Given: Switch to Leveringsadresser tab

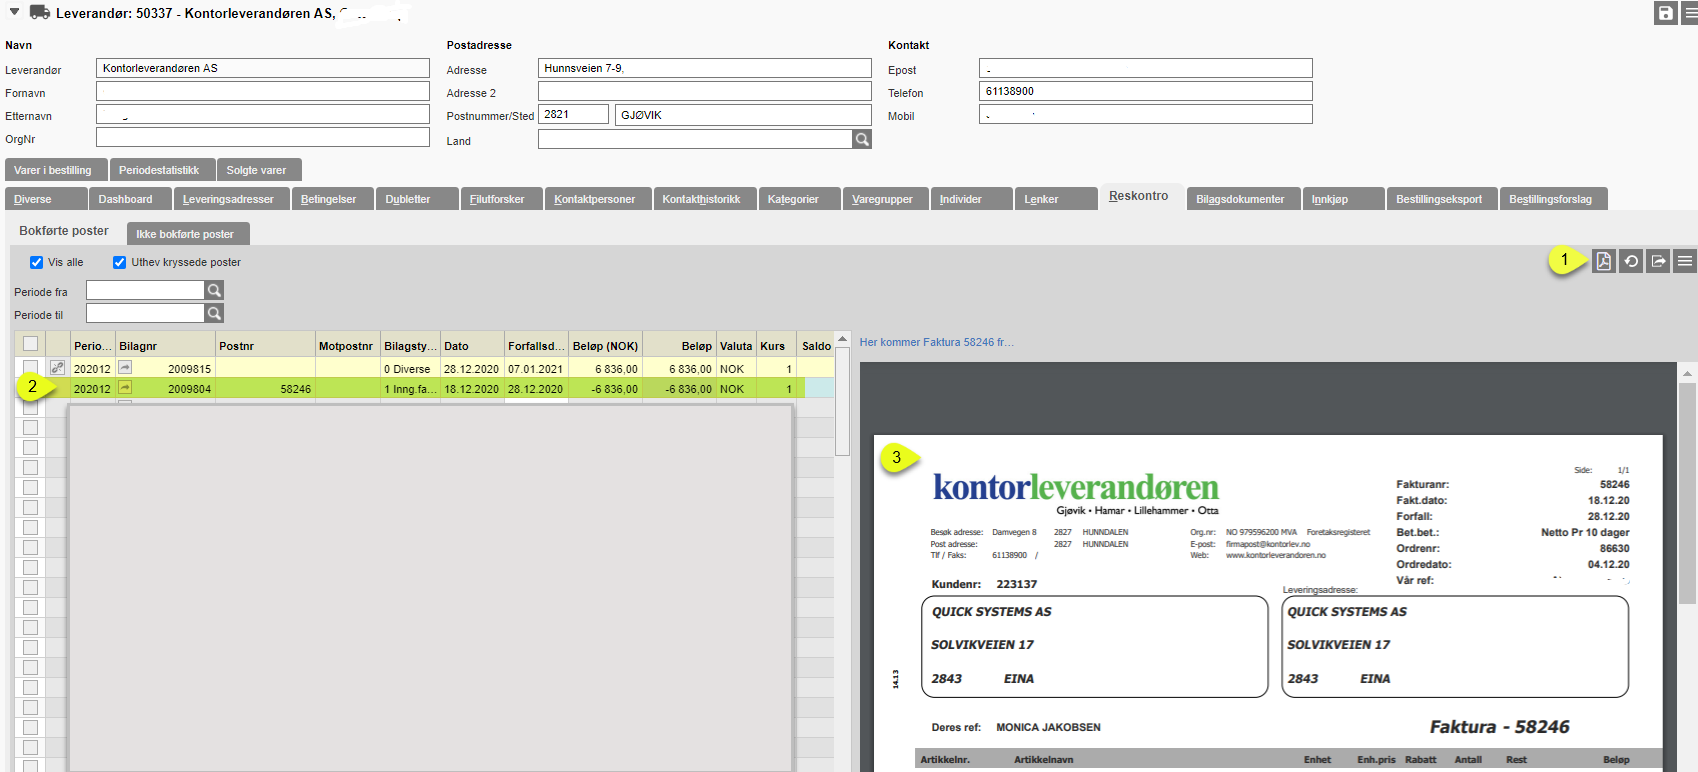Looking at the screenshot, I should tap(232, 199).
